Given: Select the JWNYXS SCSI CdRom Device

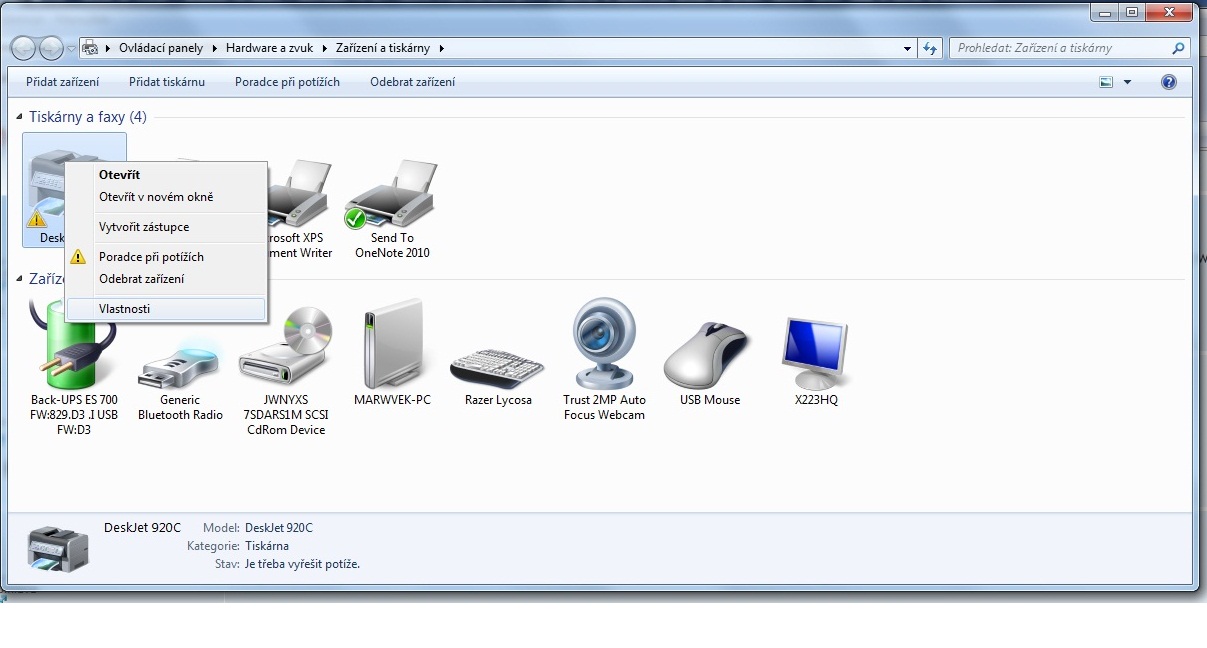Looking at the screenshot, I should point(286,372).
